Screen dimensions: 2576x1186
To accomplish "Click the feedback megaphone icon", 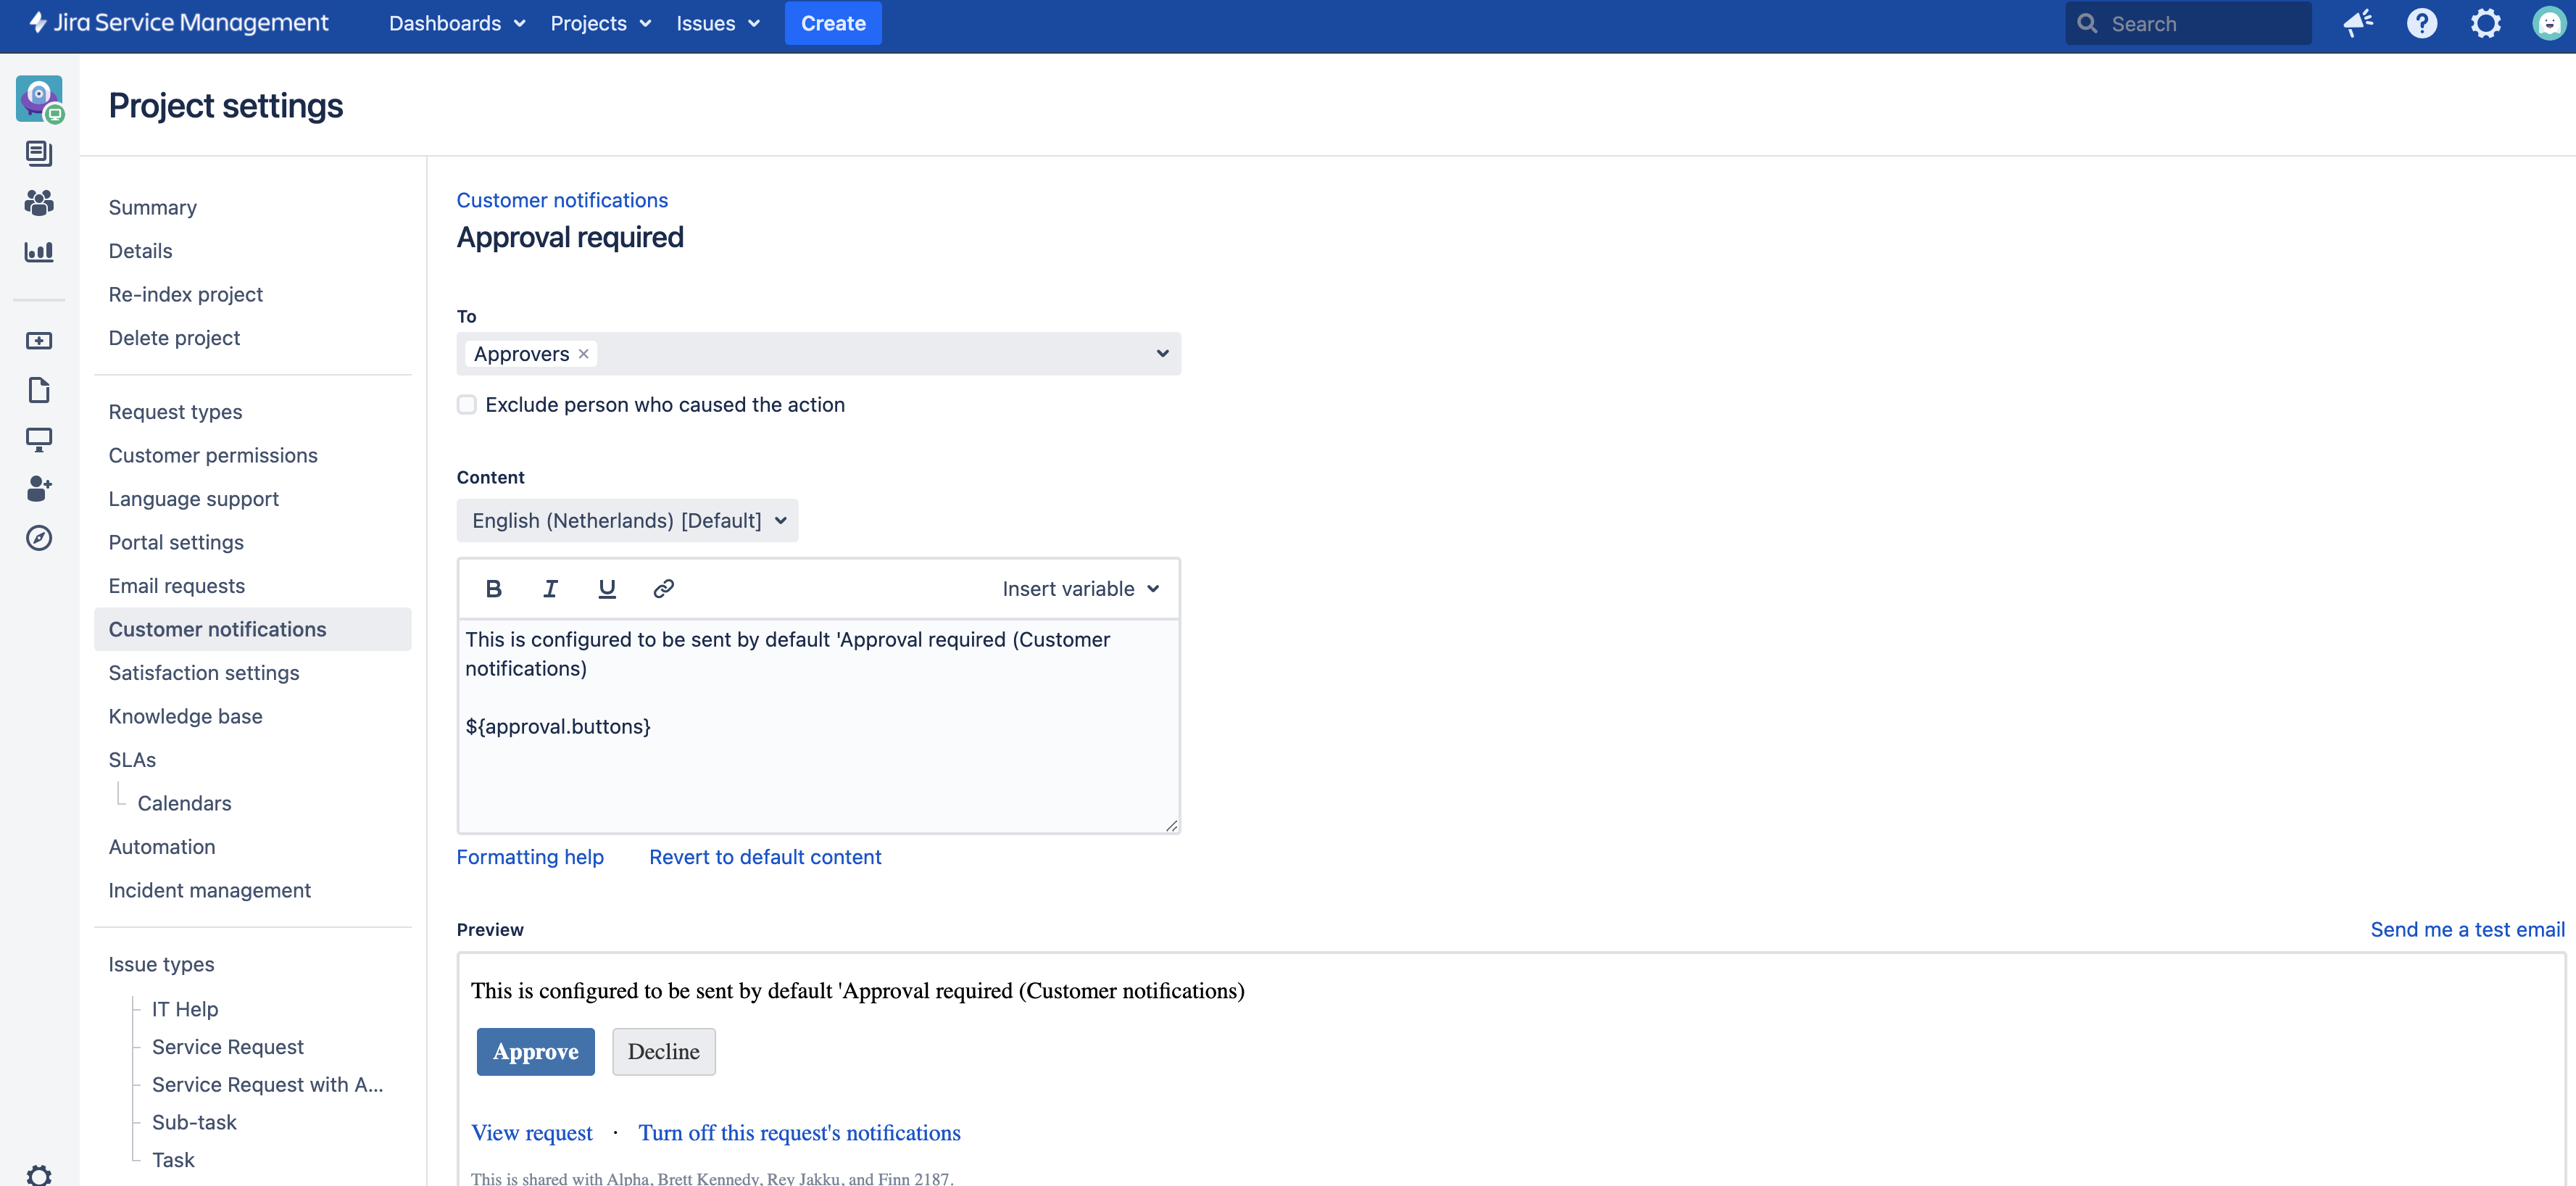I will point(2357,23).
